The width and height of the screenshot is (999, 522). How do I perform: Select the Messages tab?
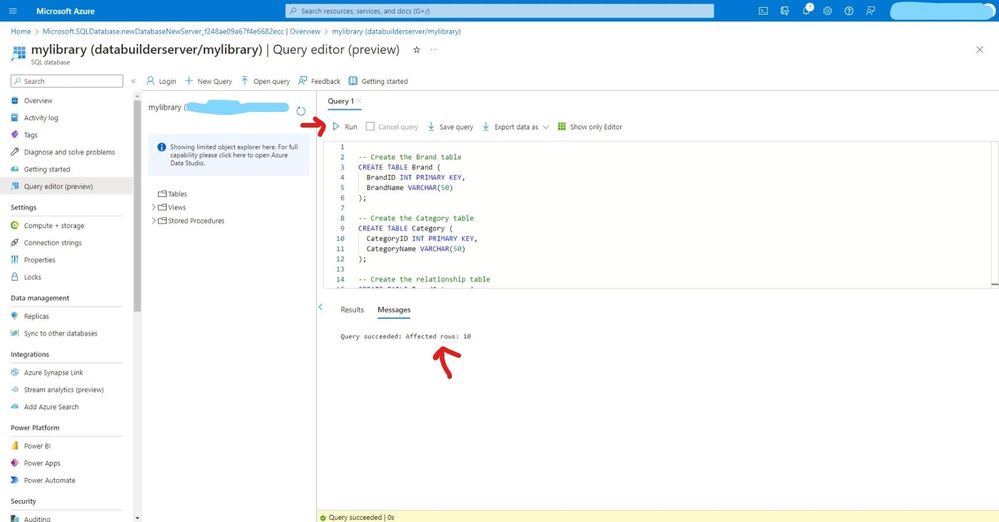(394, 310)
